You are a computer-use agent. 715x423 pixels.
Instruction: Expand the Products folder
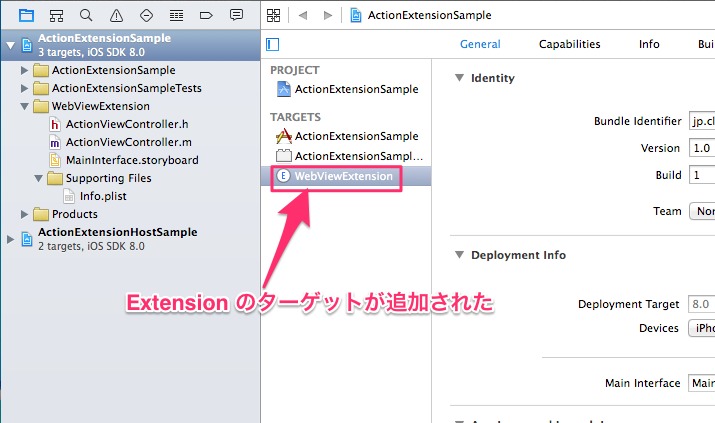(x=24, y=214)
